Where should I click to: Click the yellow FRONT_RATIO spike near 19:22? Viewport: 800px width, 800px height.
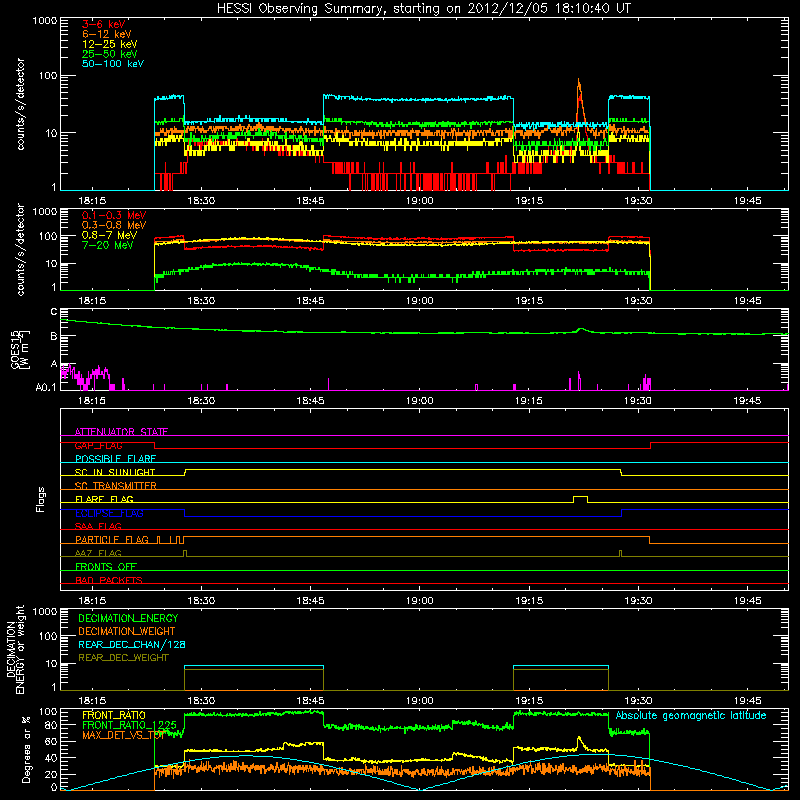pyautogui.click(x=580, y=740)
